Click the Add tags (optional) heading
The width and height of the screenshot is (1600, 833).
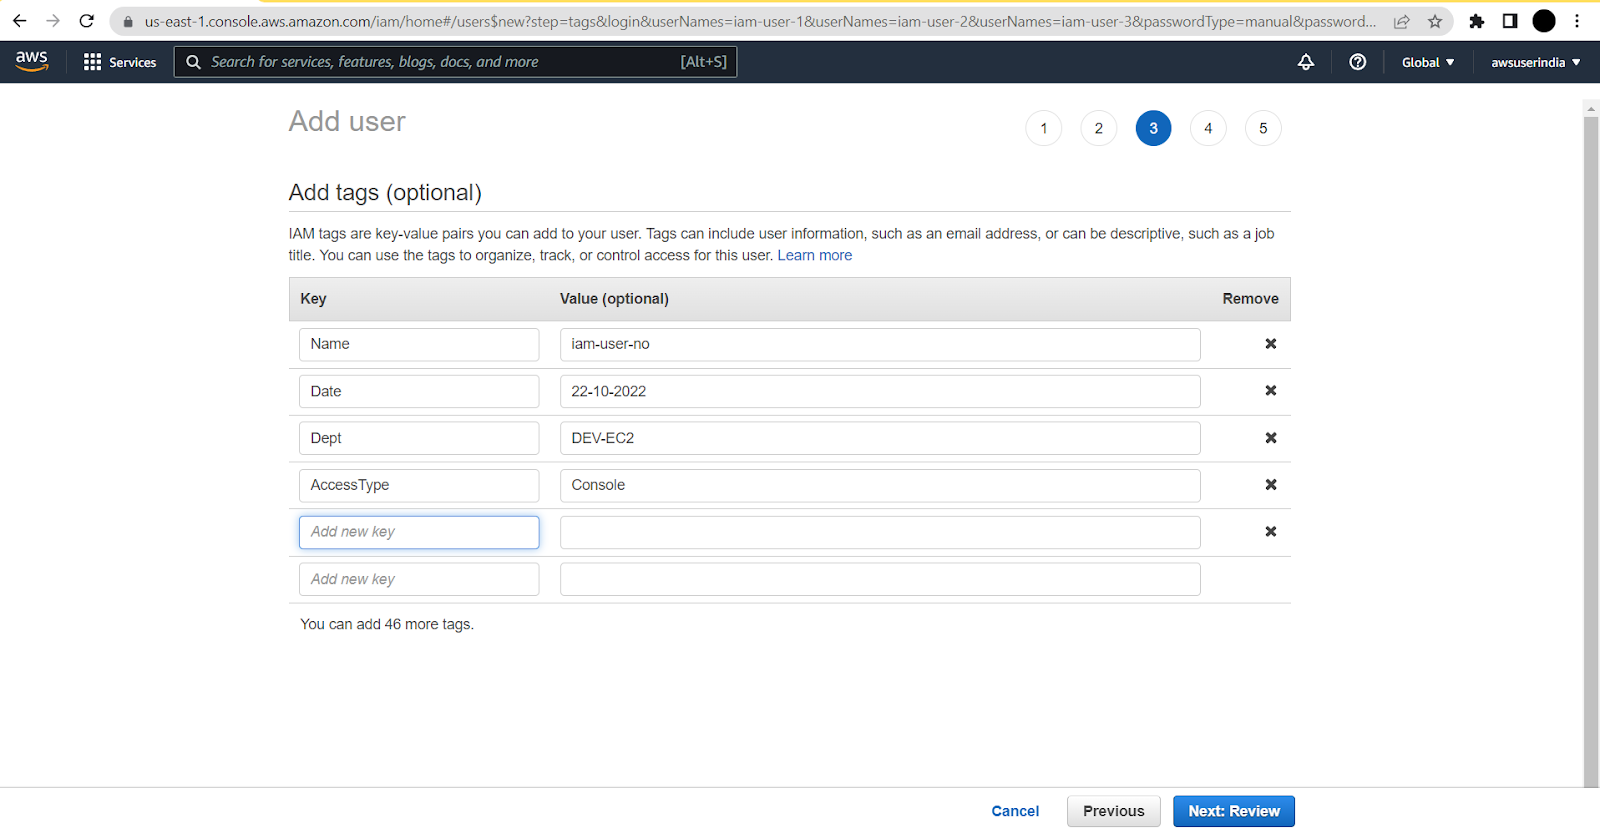[x=385, y=193]
